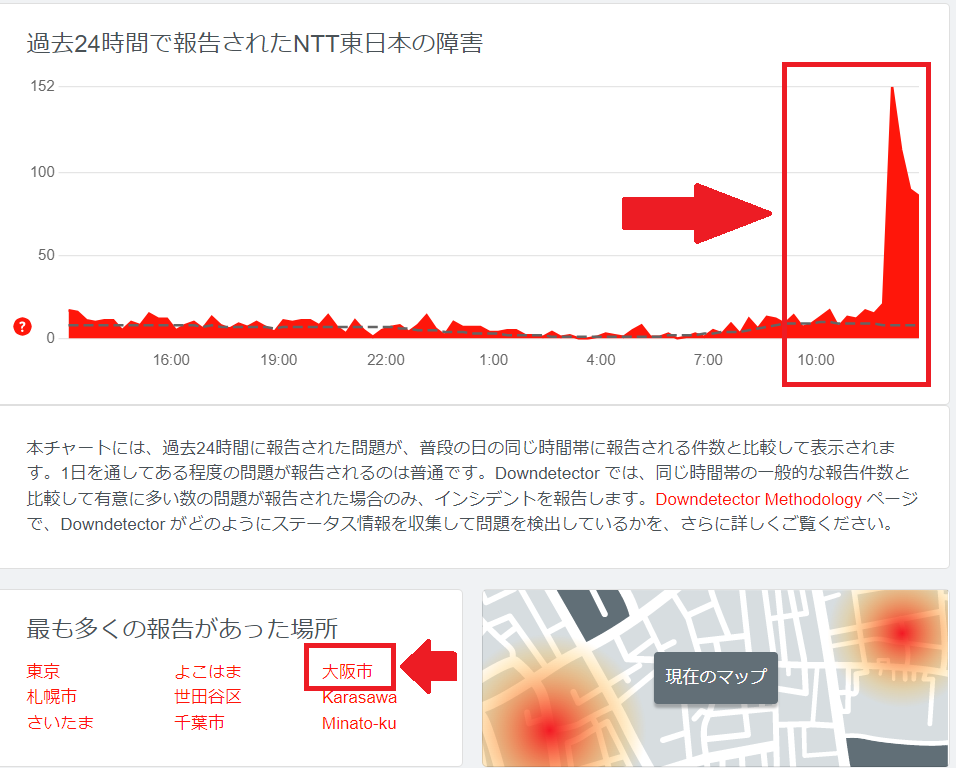Image resolution: width=956 pixels, height=768 pixels.
Task: Open 大阪市 location link
Action: tap(348, 671)
